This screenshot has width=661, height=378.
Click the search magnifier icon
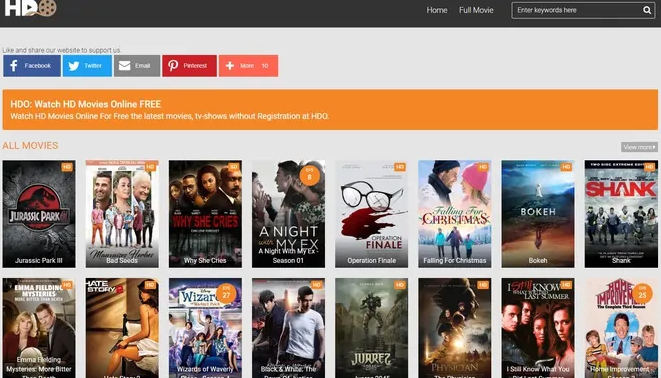[x=647, y=10]
